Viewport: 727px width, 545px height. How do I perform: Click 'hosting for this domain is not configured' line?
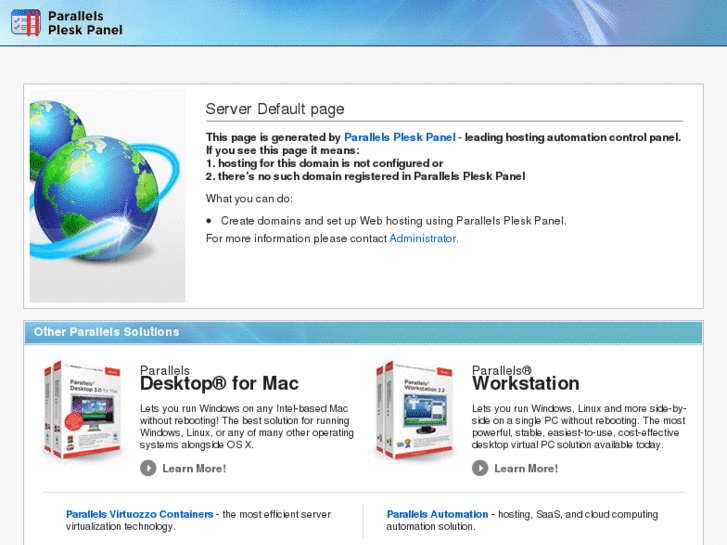(x=325, y=163)
